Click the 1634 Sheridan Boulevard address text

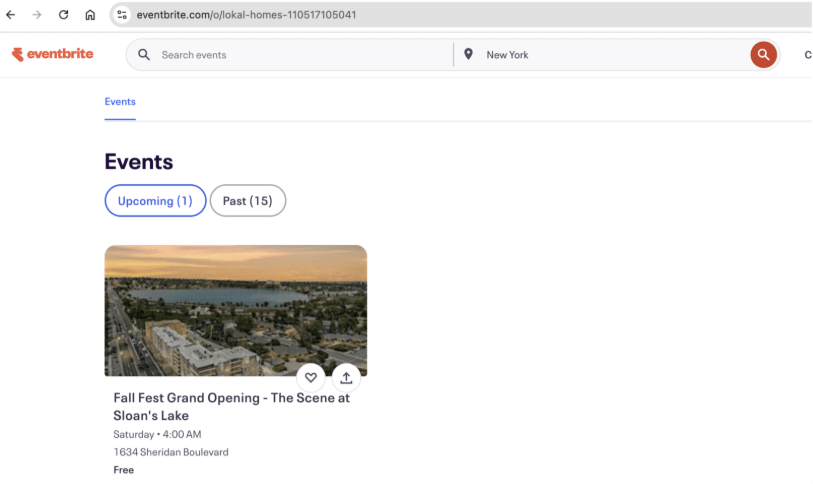click(x=171, y=452)
